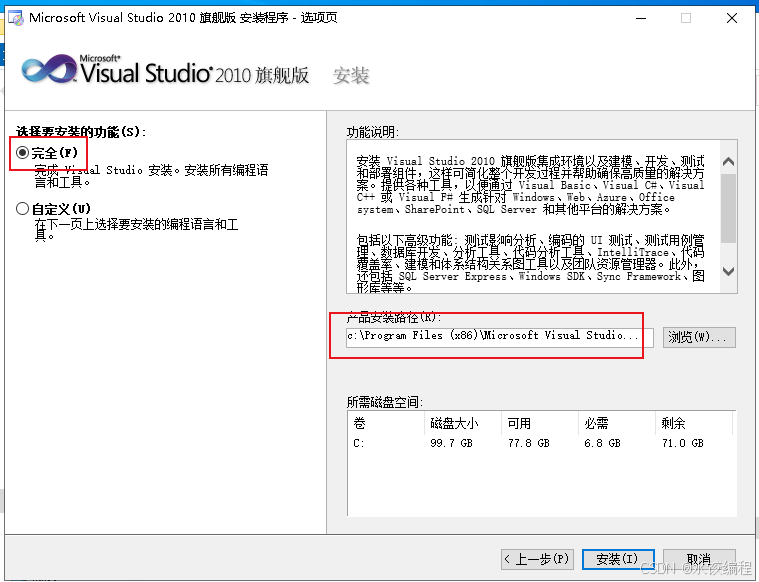Viewport: 759px width, 582px height.
Task: Minimize the installer window
Action: 641,18
